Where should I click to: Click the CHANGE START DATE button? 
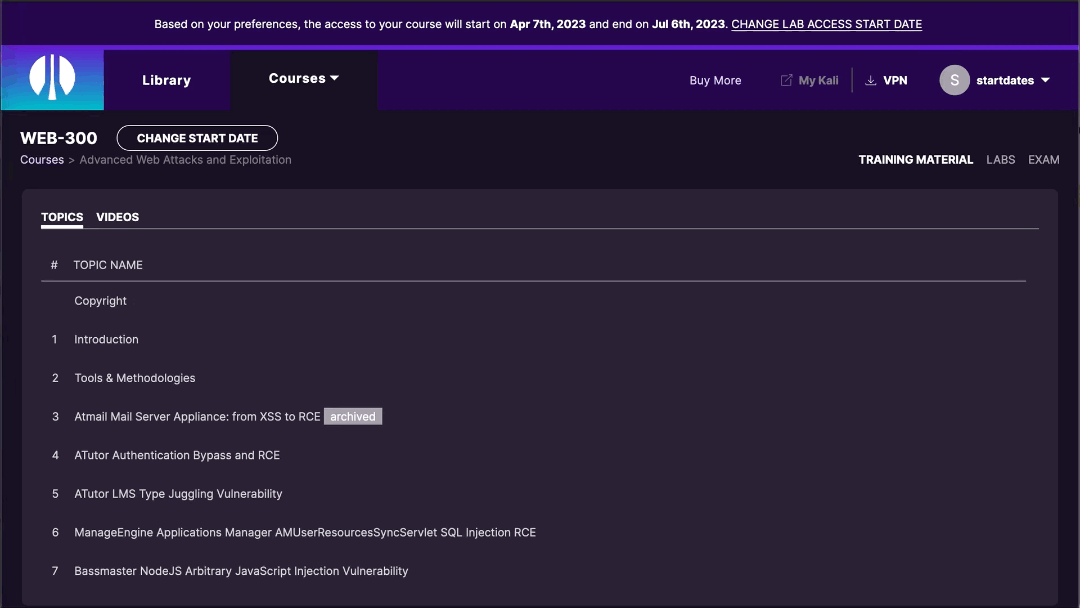coord(197,138)
